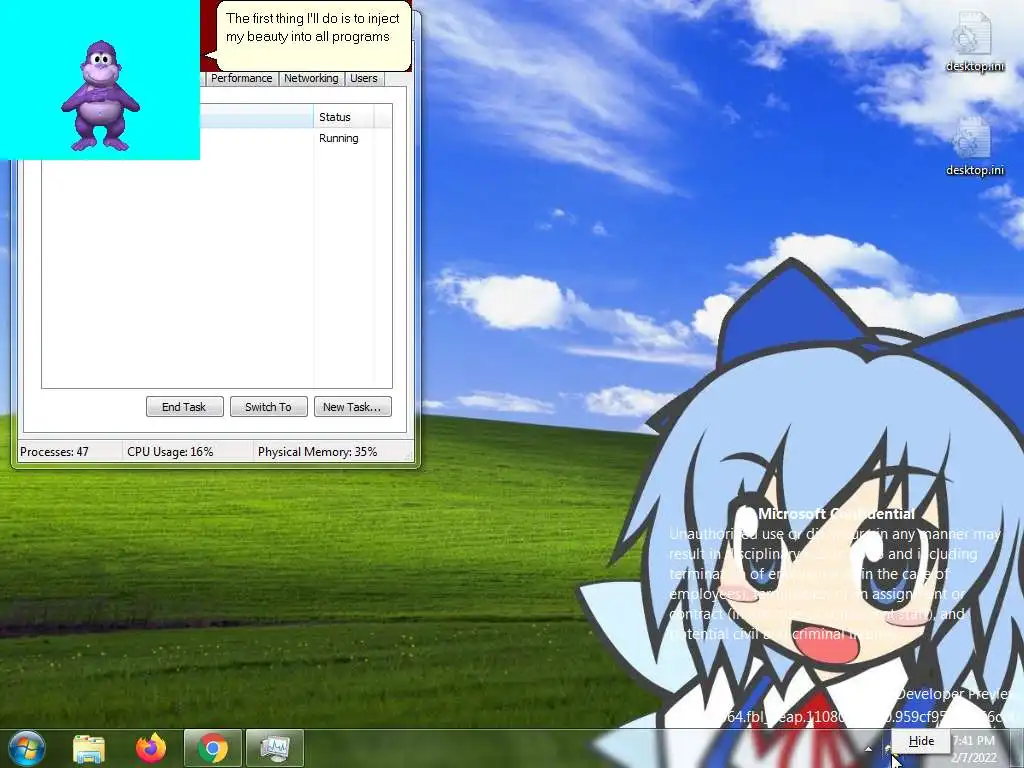Image resolution: width=1024 pixels, height=768 pixels.
Task: Click the CPU Usage: 16% status entry
Action: (x=187, y=452)
